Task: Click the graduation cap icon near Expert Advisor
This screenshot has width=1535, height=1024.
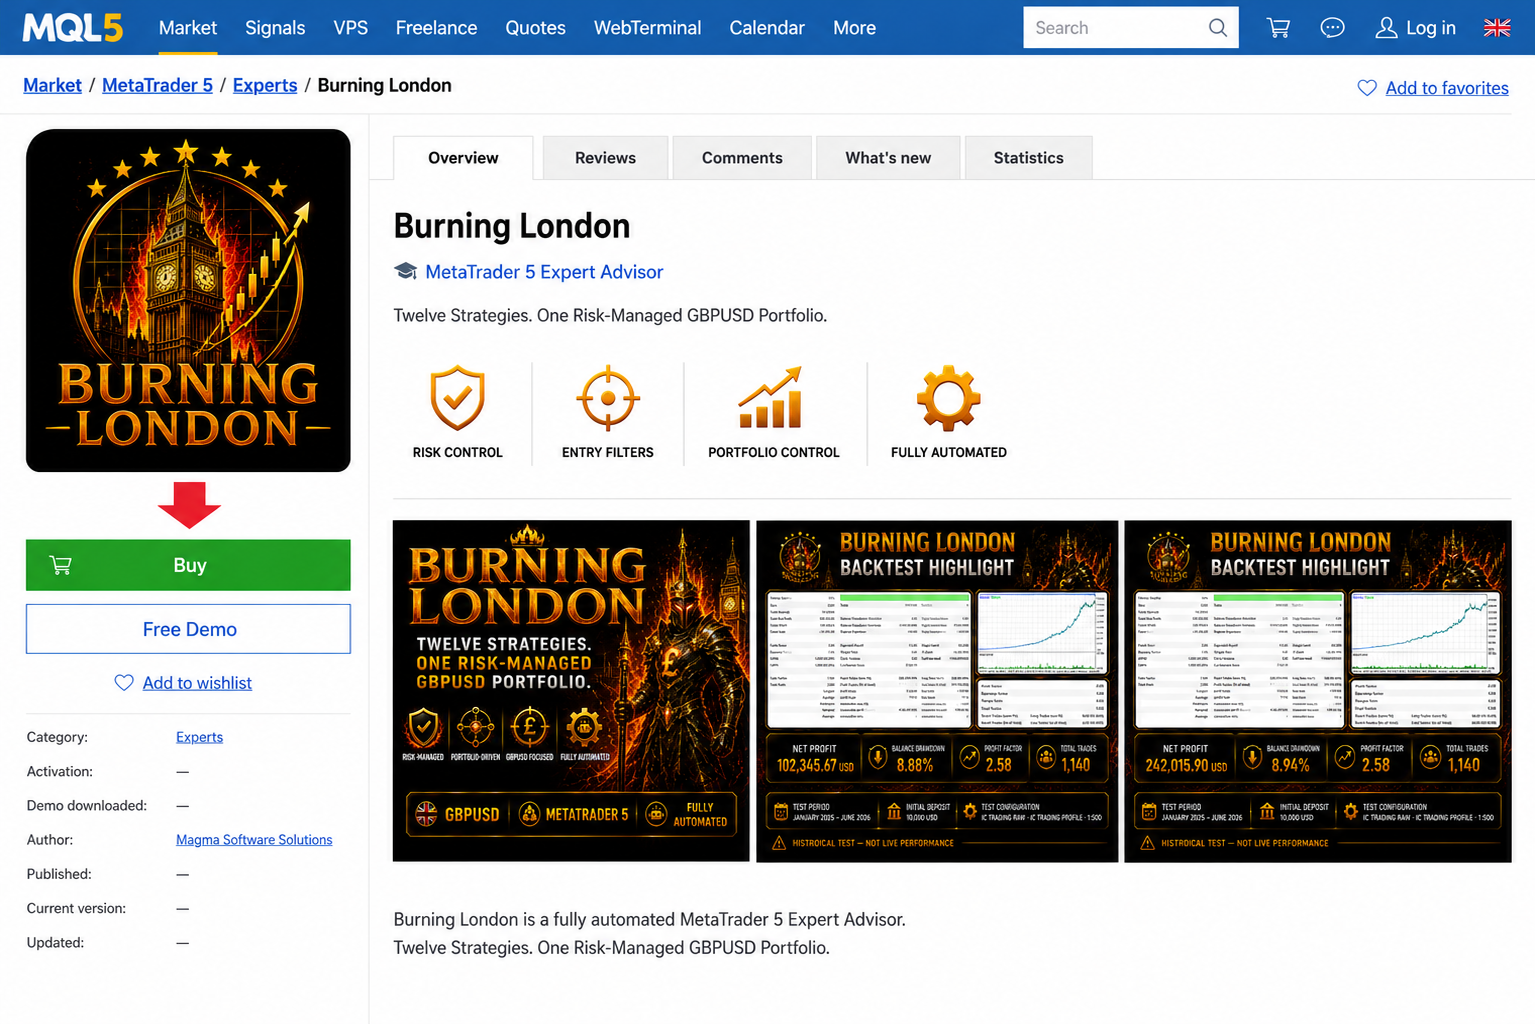Action: point(405,272)
